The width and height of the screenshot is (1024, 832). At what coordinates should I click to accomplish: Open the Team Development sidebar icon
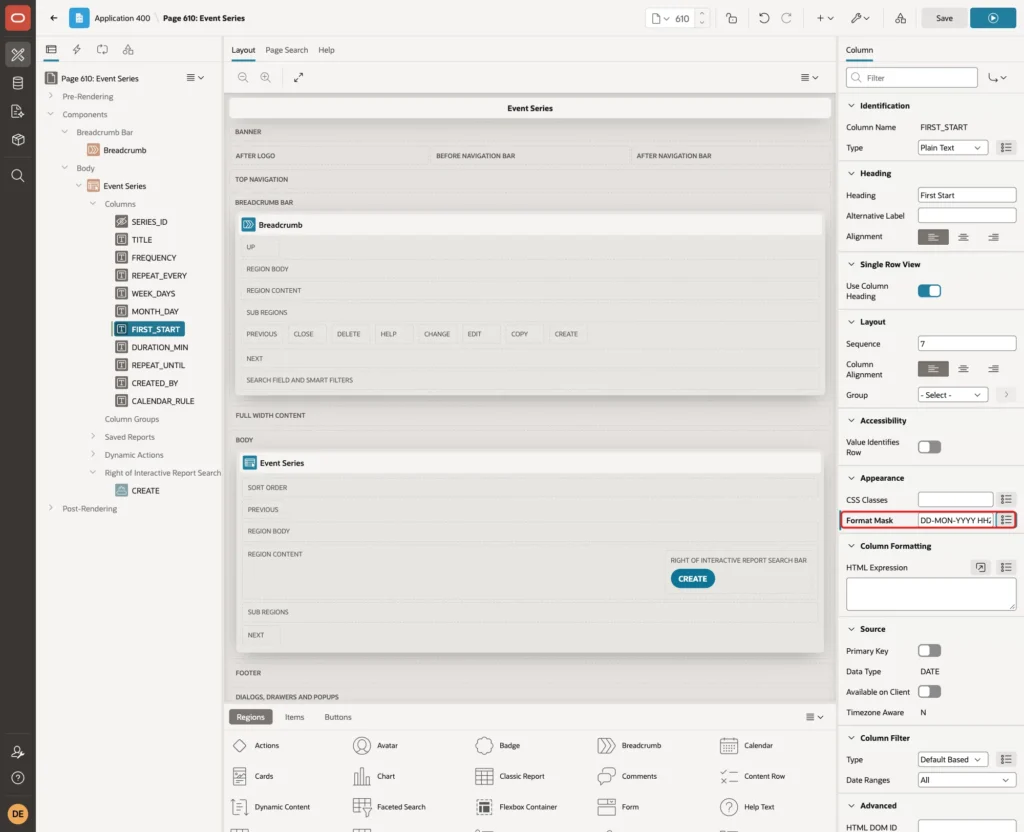(18, 111)
